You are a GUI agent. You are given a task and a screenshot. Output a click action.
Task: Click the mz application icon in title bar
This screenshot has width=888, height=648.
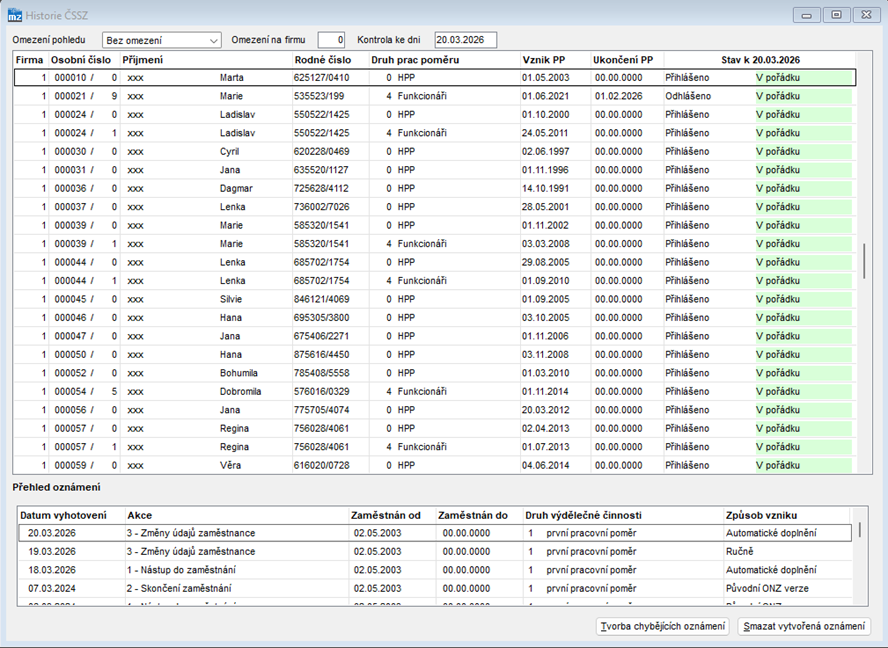14,15
